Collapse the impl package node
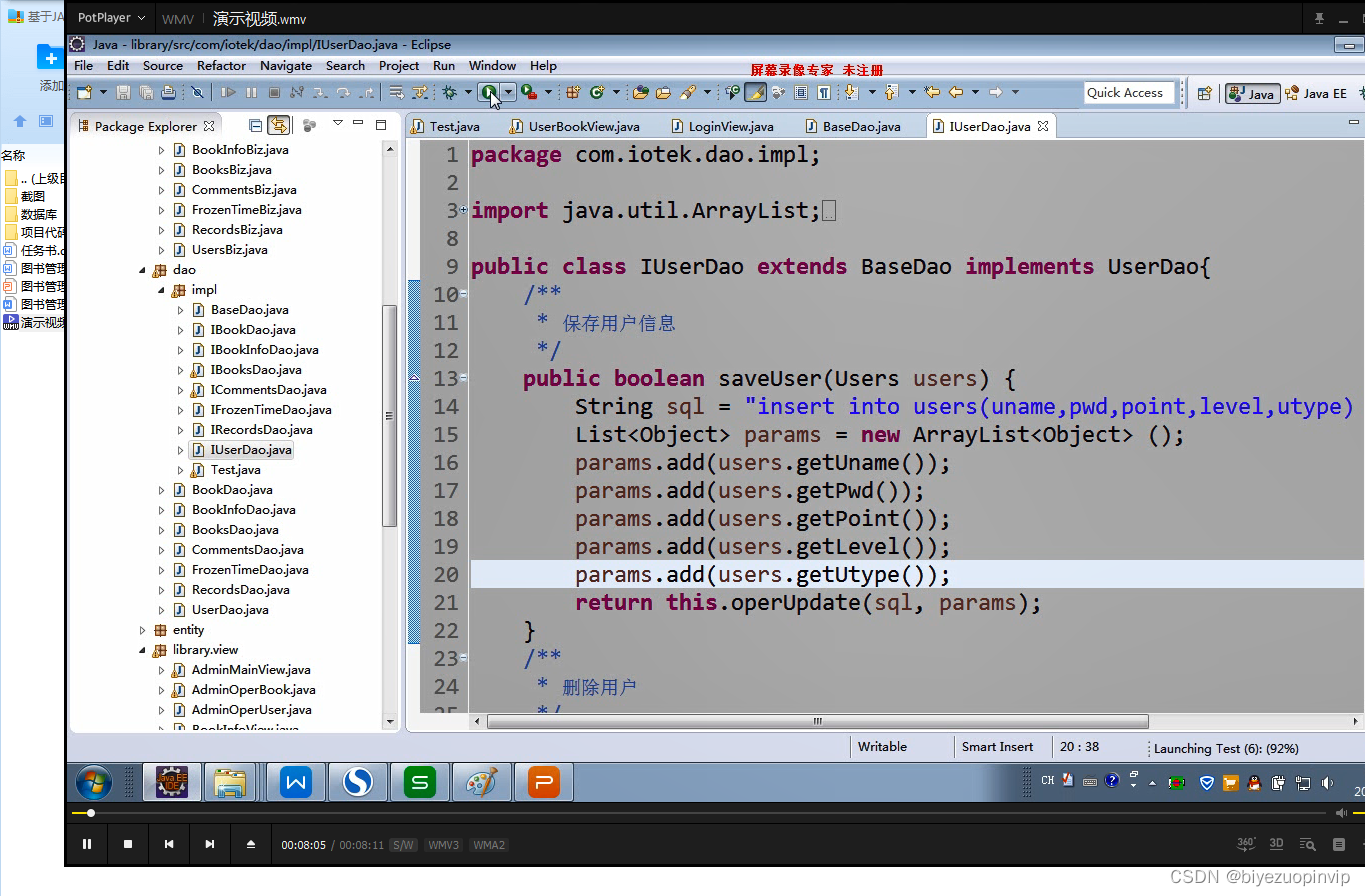1365x896 pixels. click(161, 290)
